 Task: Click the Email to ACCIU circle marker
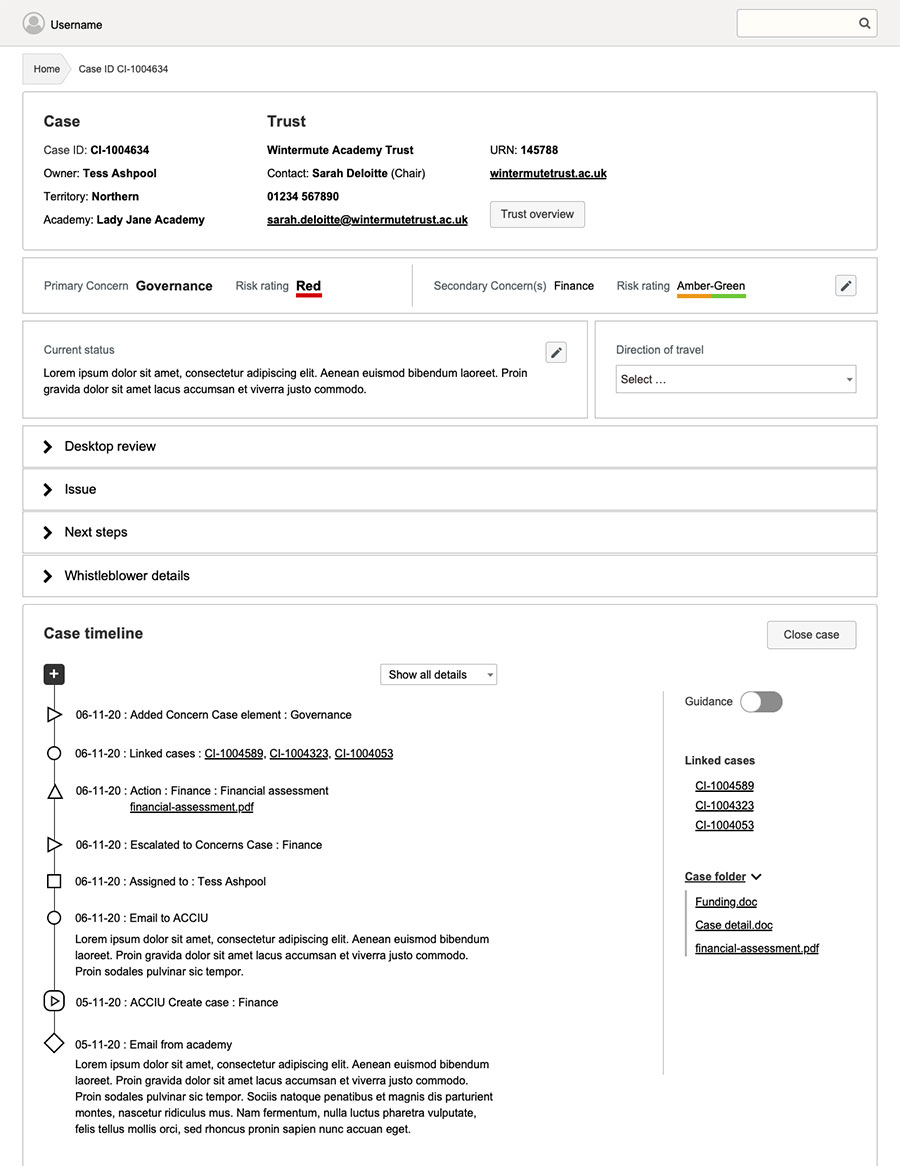pos(53,917)
